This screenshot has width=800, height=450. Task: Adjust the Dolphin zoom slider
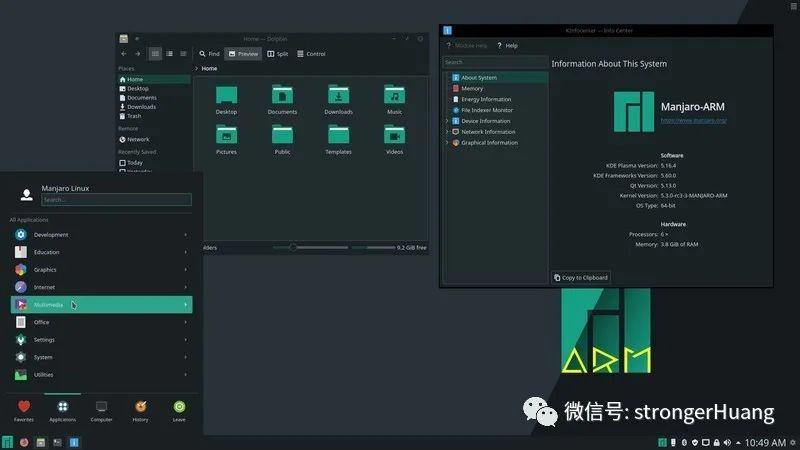tap(310, 247)
